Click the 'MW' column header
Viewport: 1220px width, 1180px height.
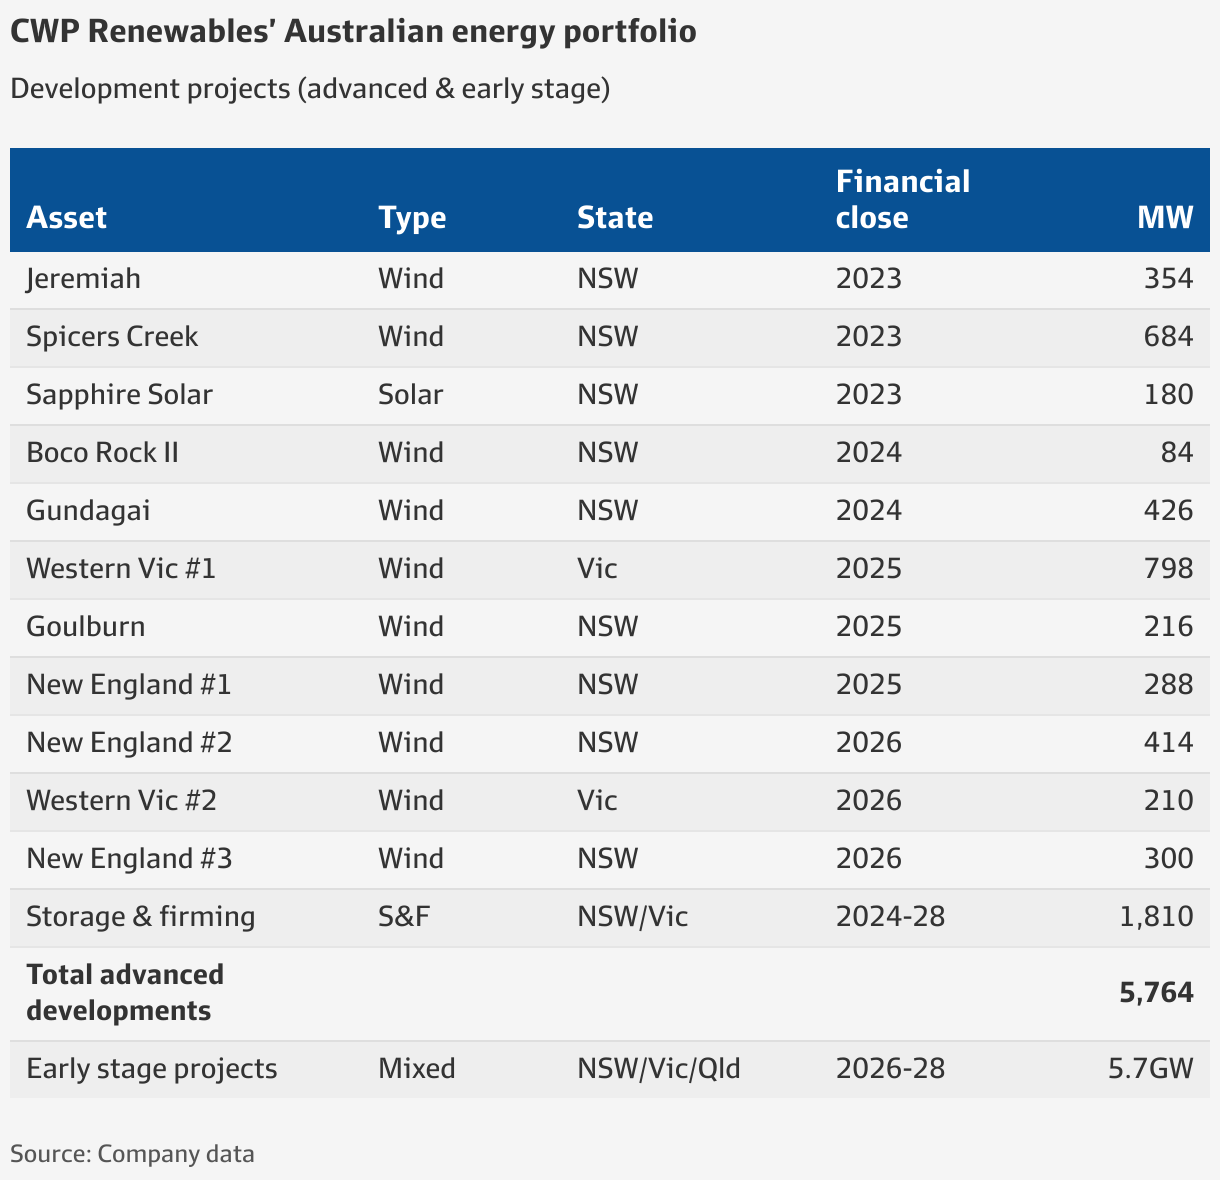1165,217
